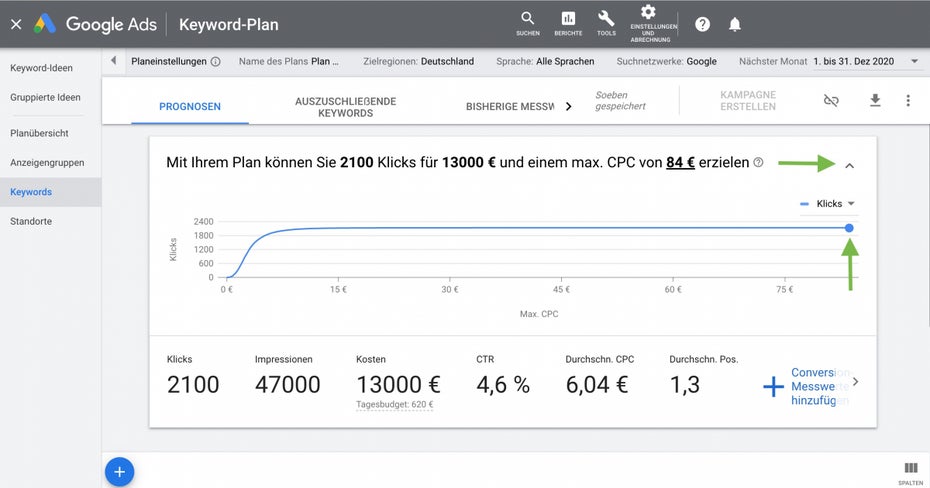Edit the max. CPC value 84 €

coord(680,162)
